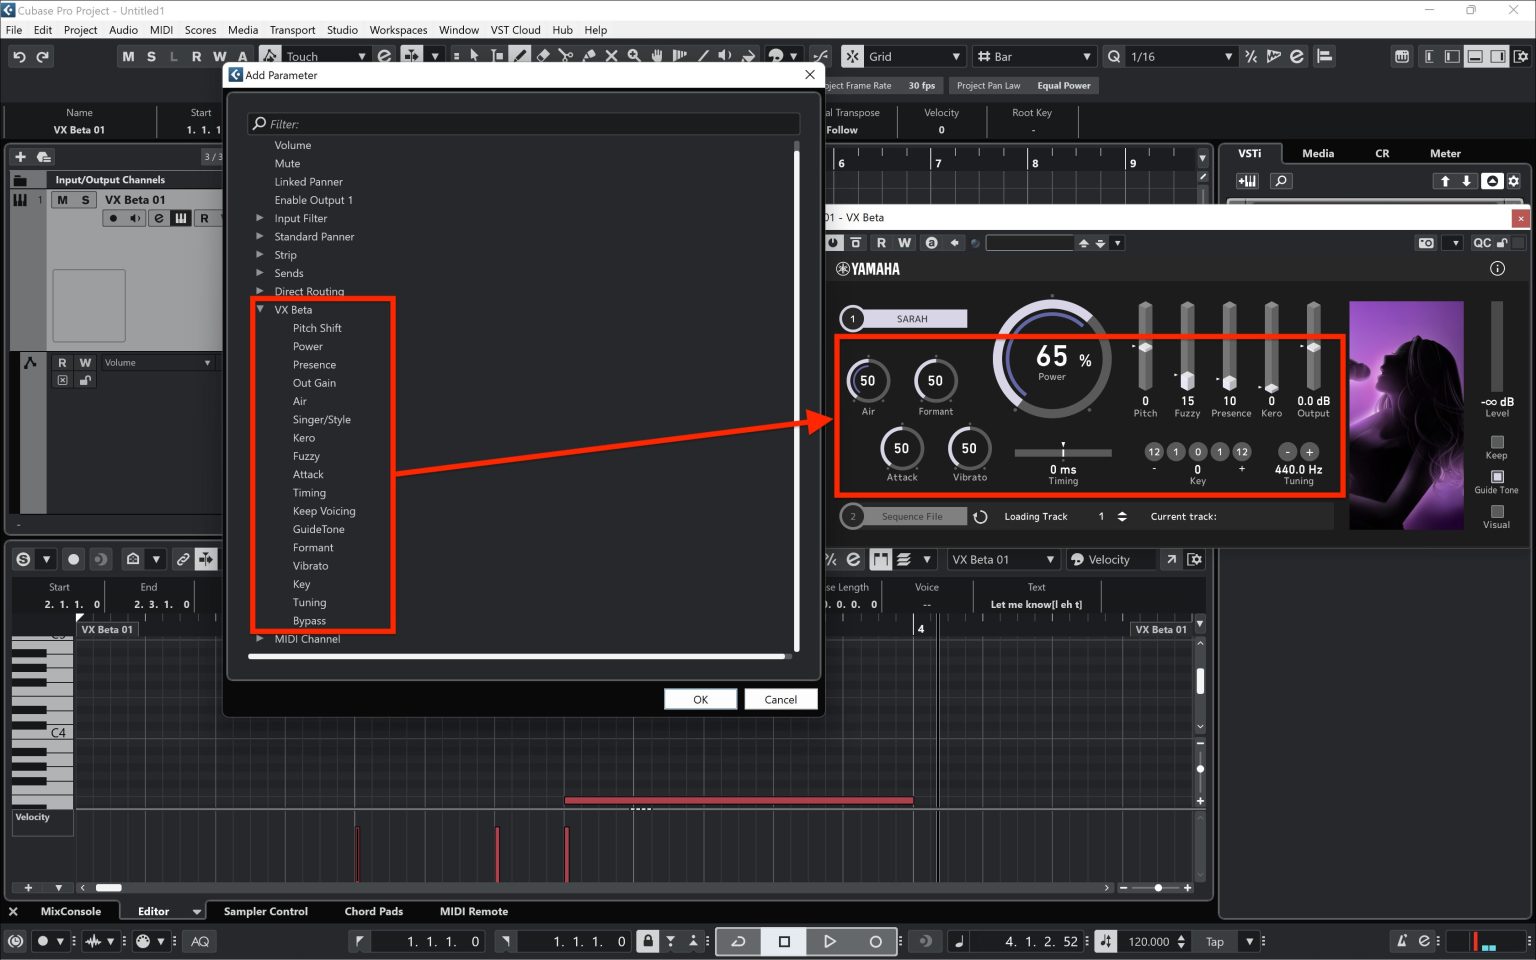Click the Timing slider in VX Beta
The image size is (1536, 960).
tap(1062, 452)
